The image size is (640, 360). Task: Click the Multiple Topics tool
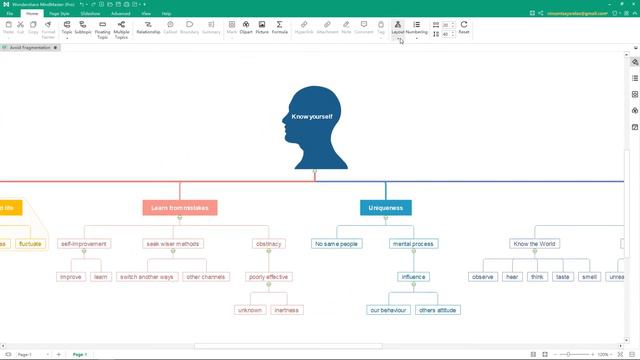click(121, 30)
